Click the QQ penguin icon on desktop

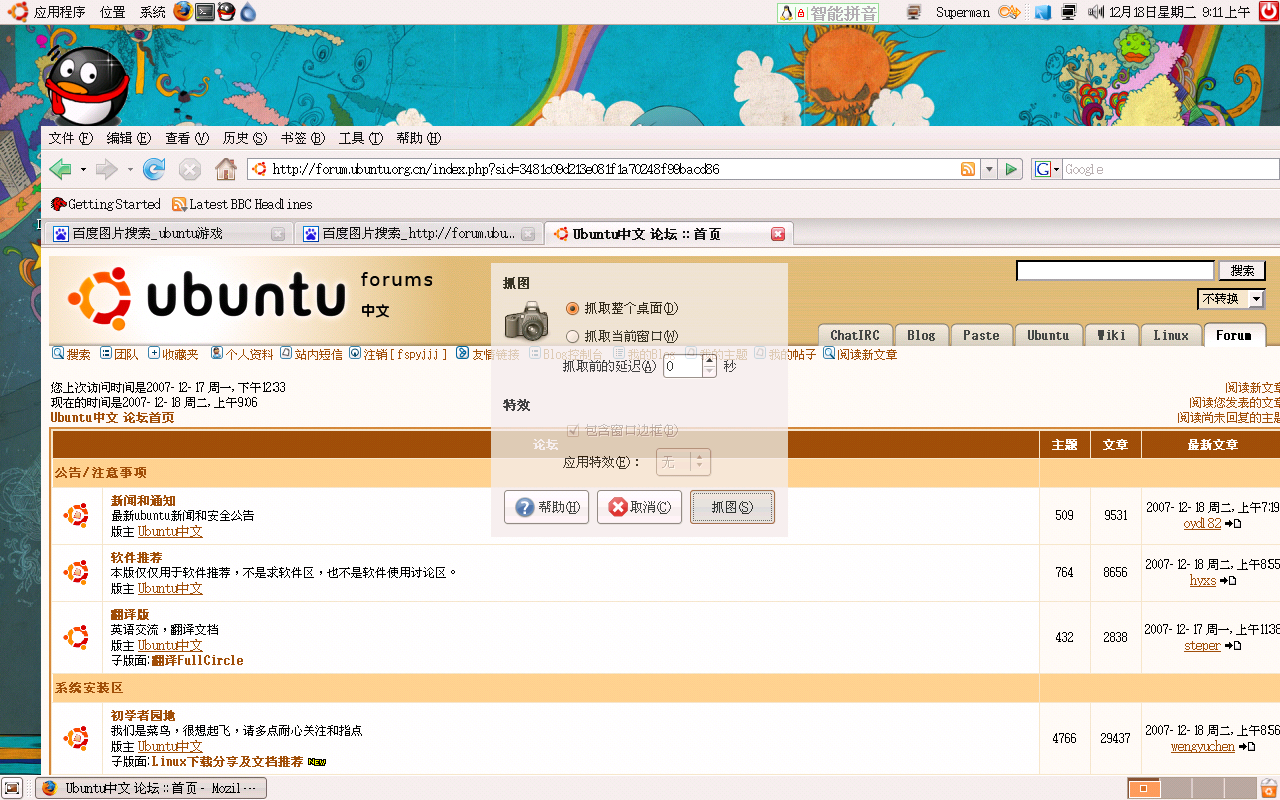[87, 85]
